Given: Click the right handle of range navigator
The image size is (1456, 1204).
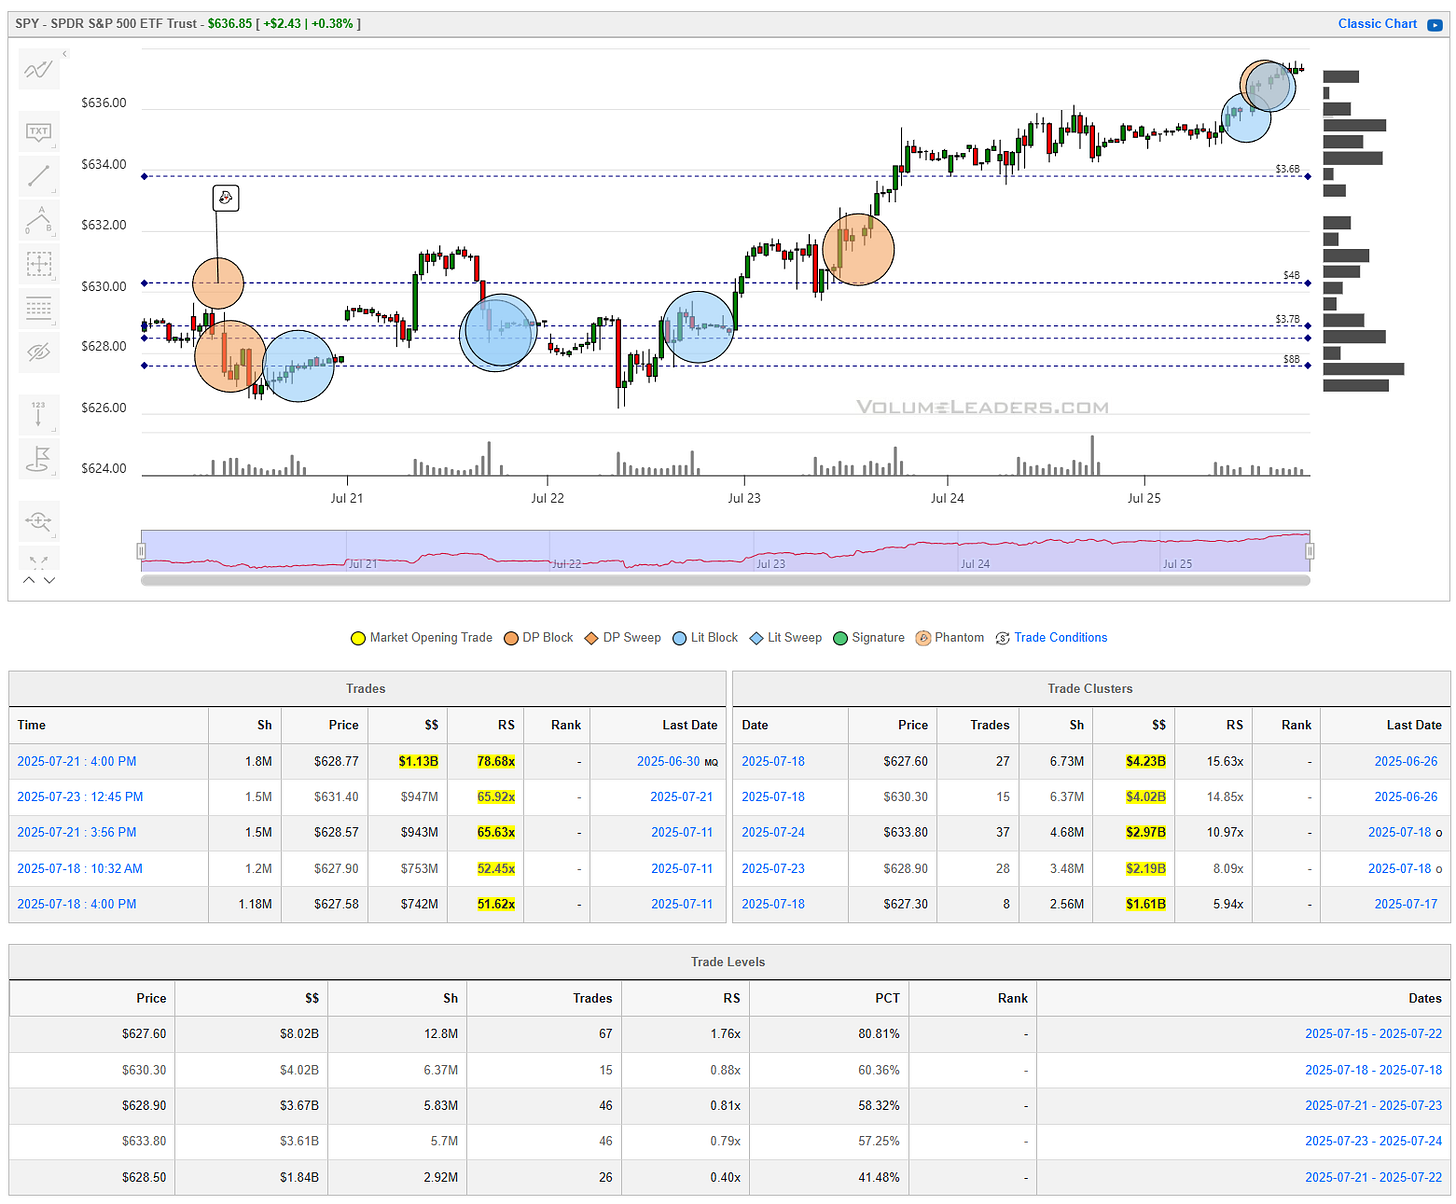Looking at the screenshot, I should click(x=1310, y=551).
